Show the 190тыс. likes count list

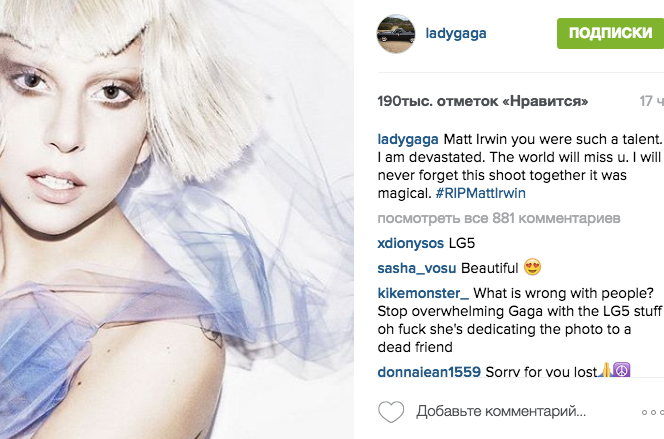pyautogui.click(x=483, y=101)
